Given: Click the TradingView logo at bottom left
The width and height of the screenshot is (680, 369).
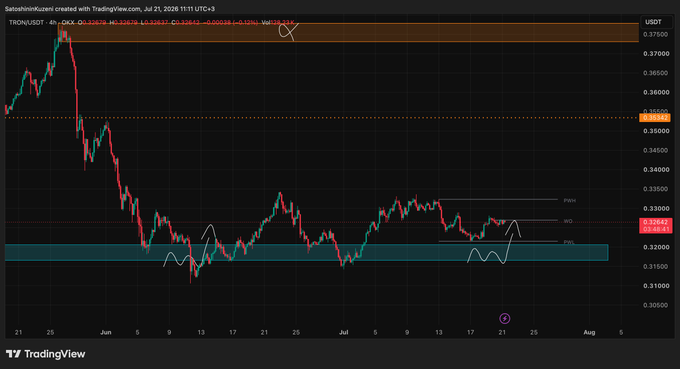Looking at the screenshot, I should click(46, 354).
